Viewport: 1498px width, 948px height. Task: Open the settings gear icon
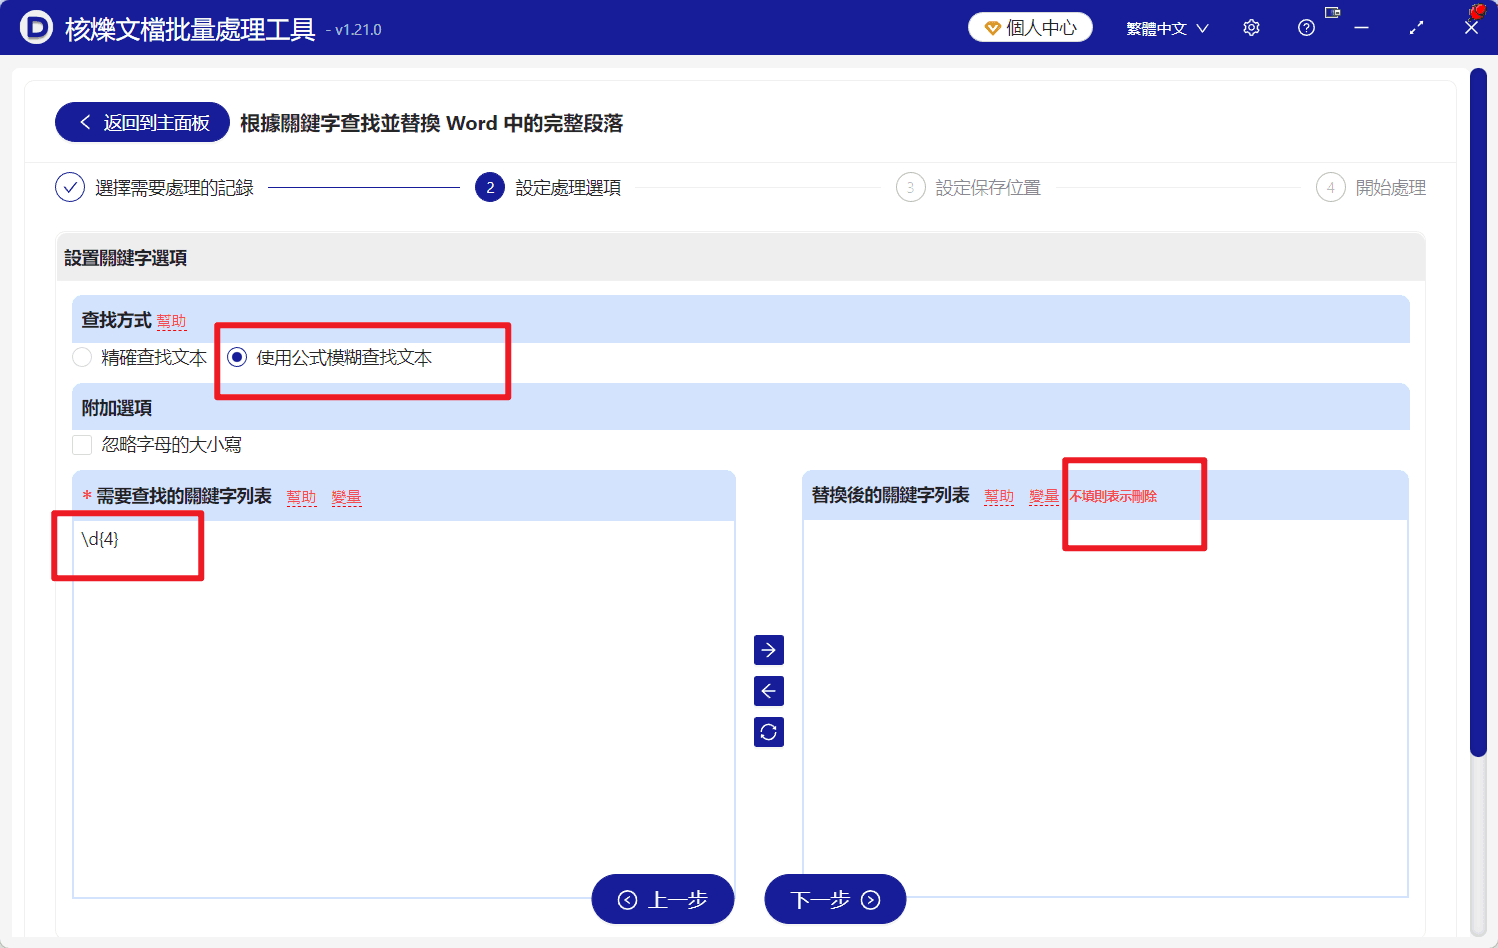click(1250, 27)
